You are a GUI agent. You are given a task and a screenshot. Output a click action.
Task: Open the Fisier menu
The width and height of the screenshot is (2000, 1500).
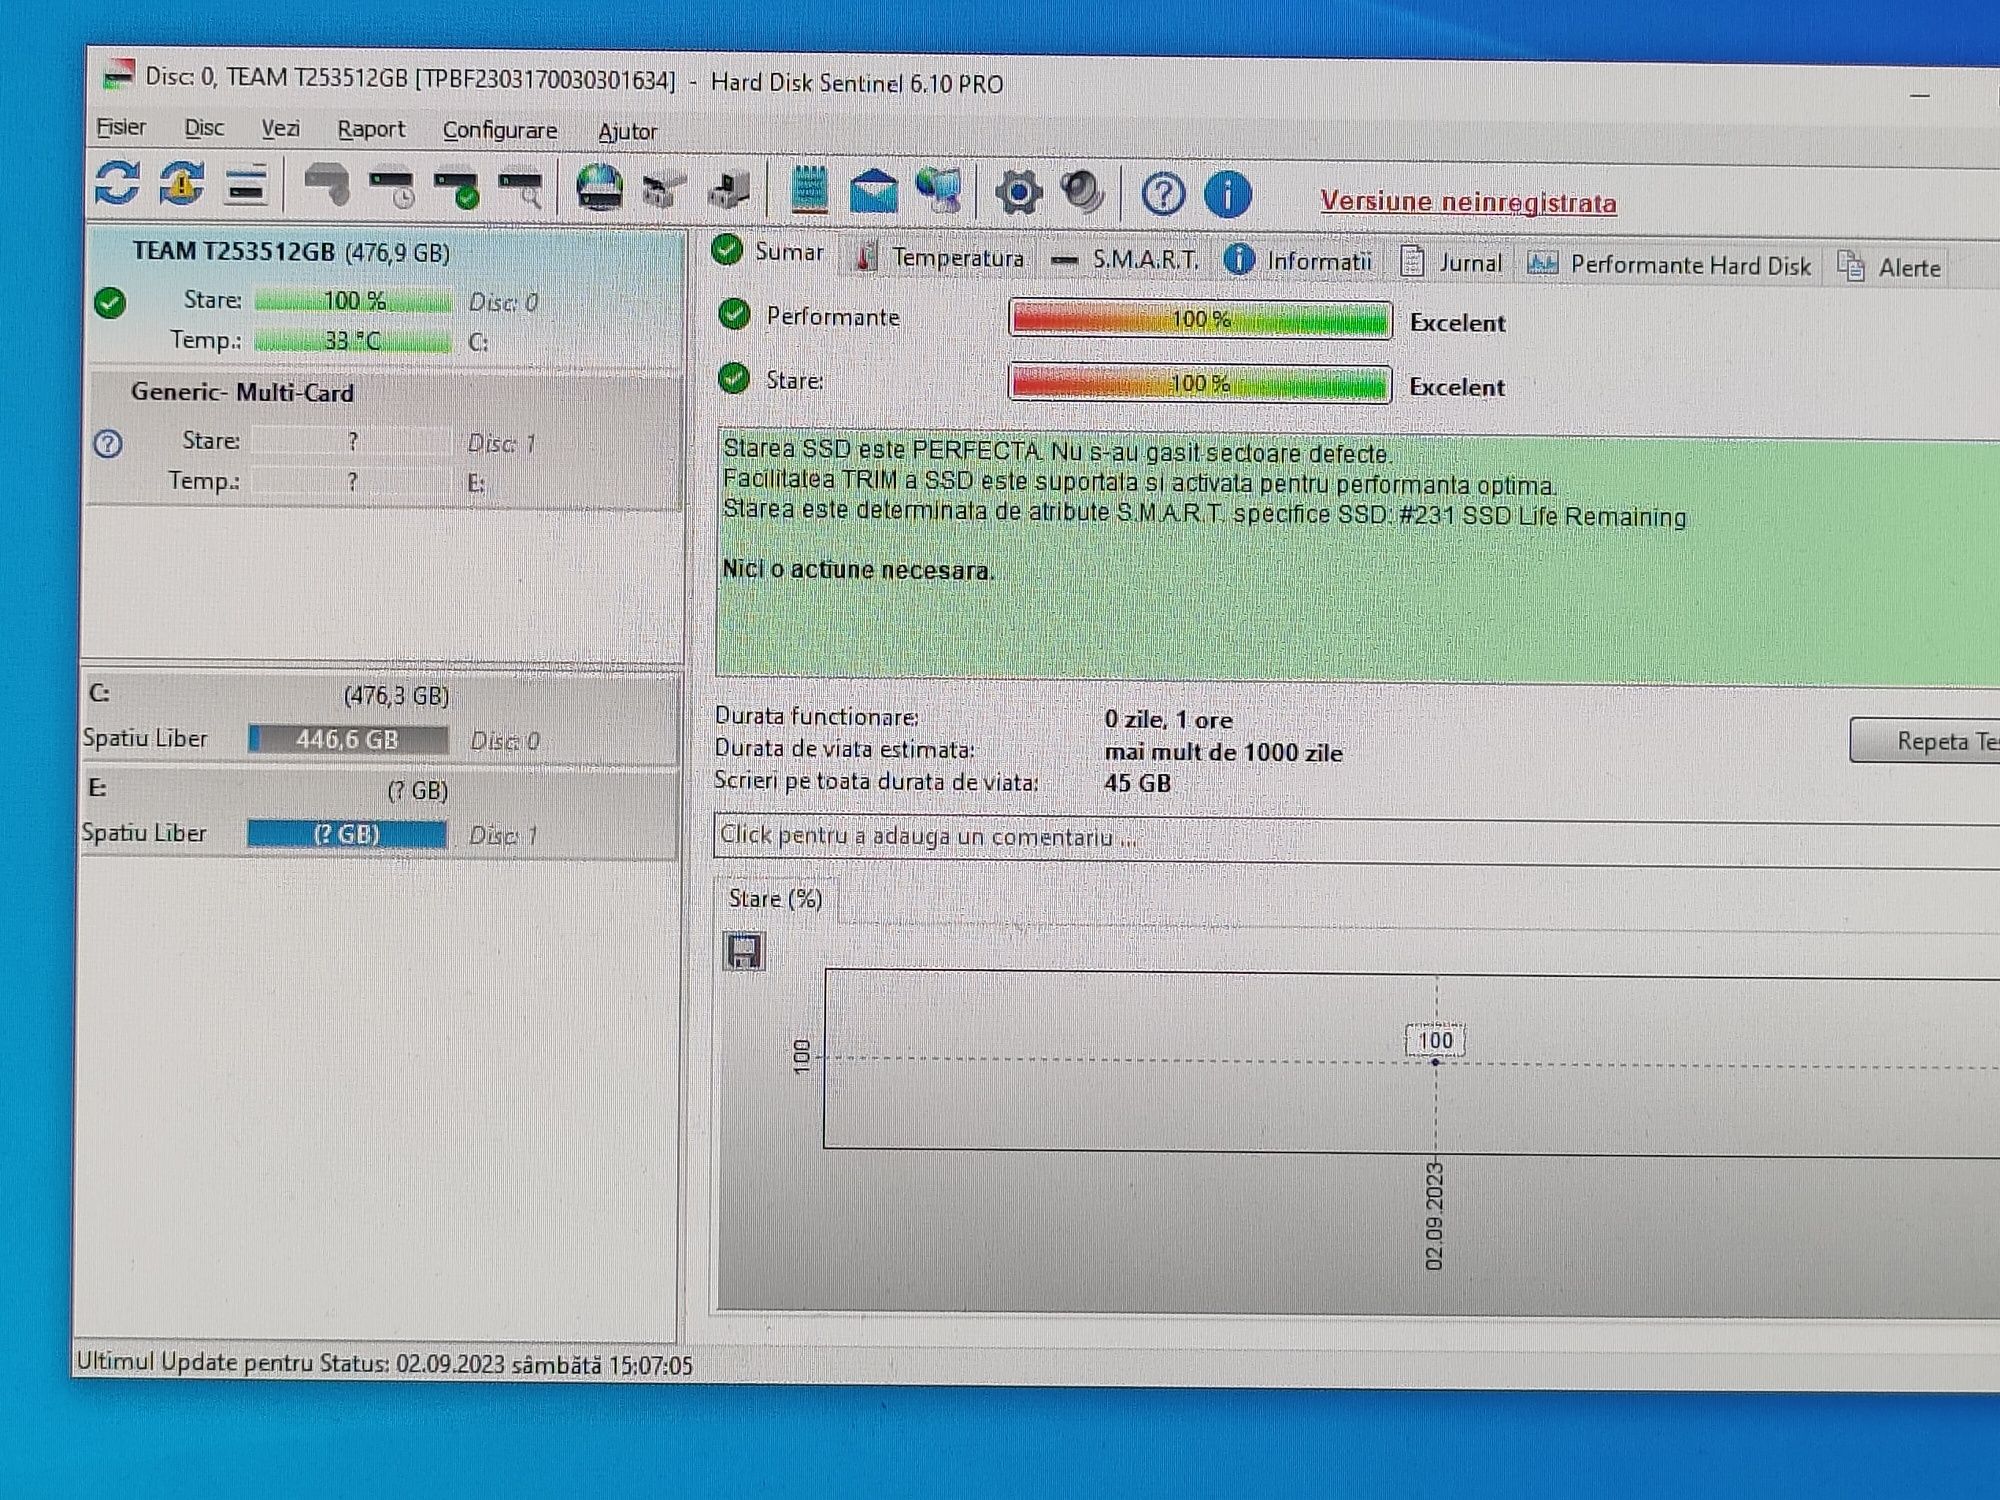pos(121,127)
